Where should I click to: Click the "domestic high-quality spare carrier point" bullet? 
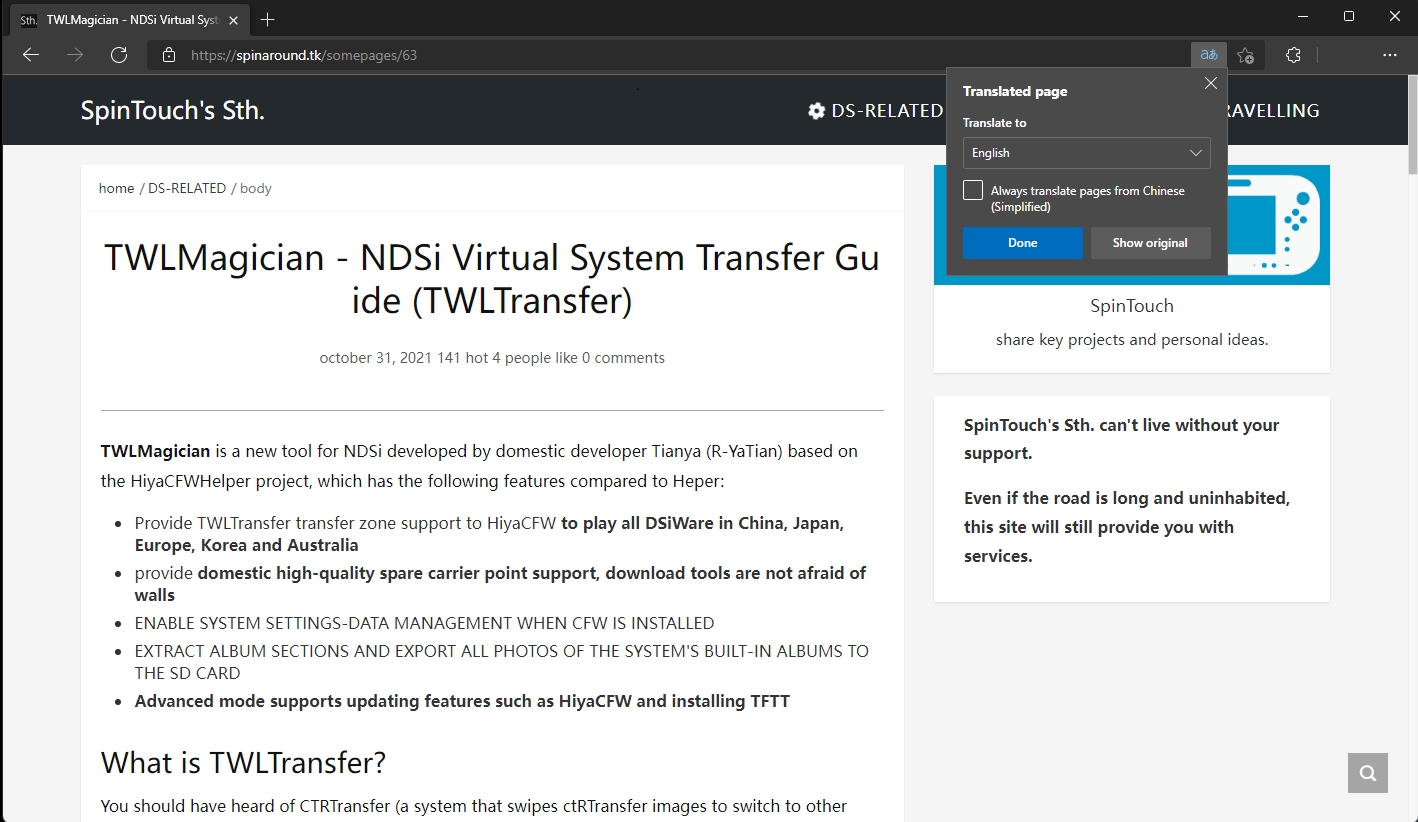pyautogui.click(x=500, y=584)
